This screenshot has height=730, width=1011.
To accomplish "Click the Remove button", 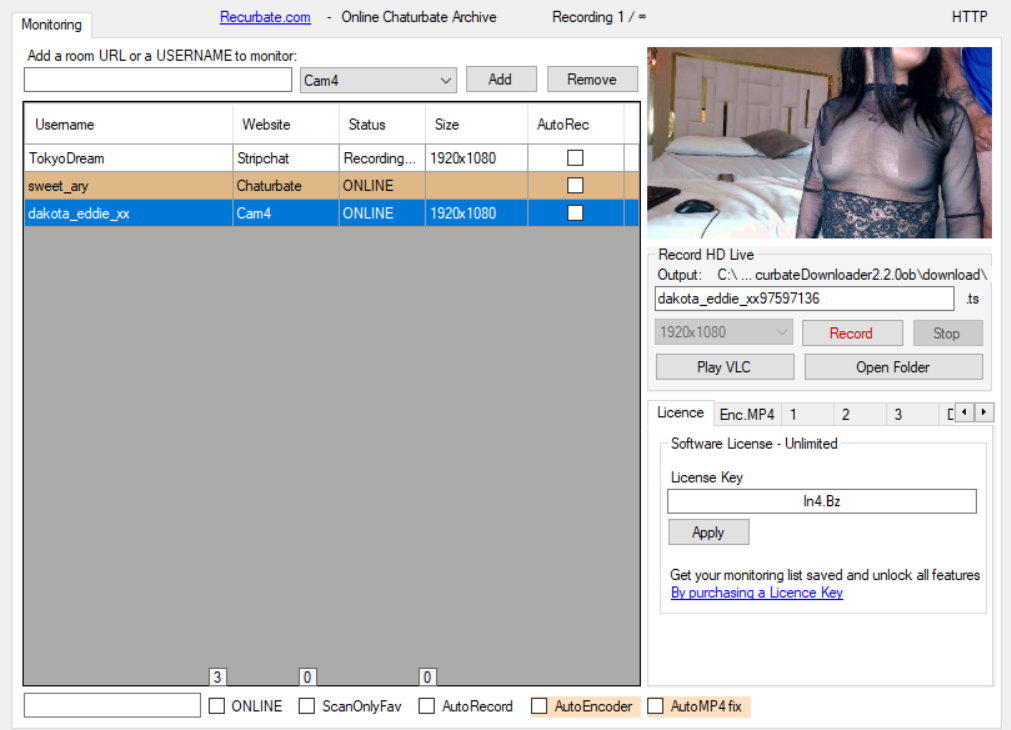I will click(x=591, y=80).
